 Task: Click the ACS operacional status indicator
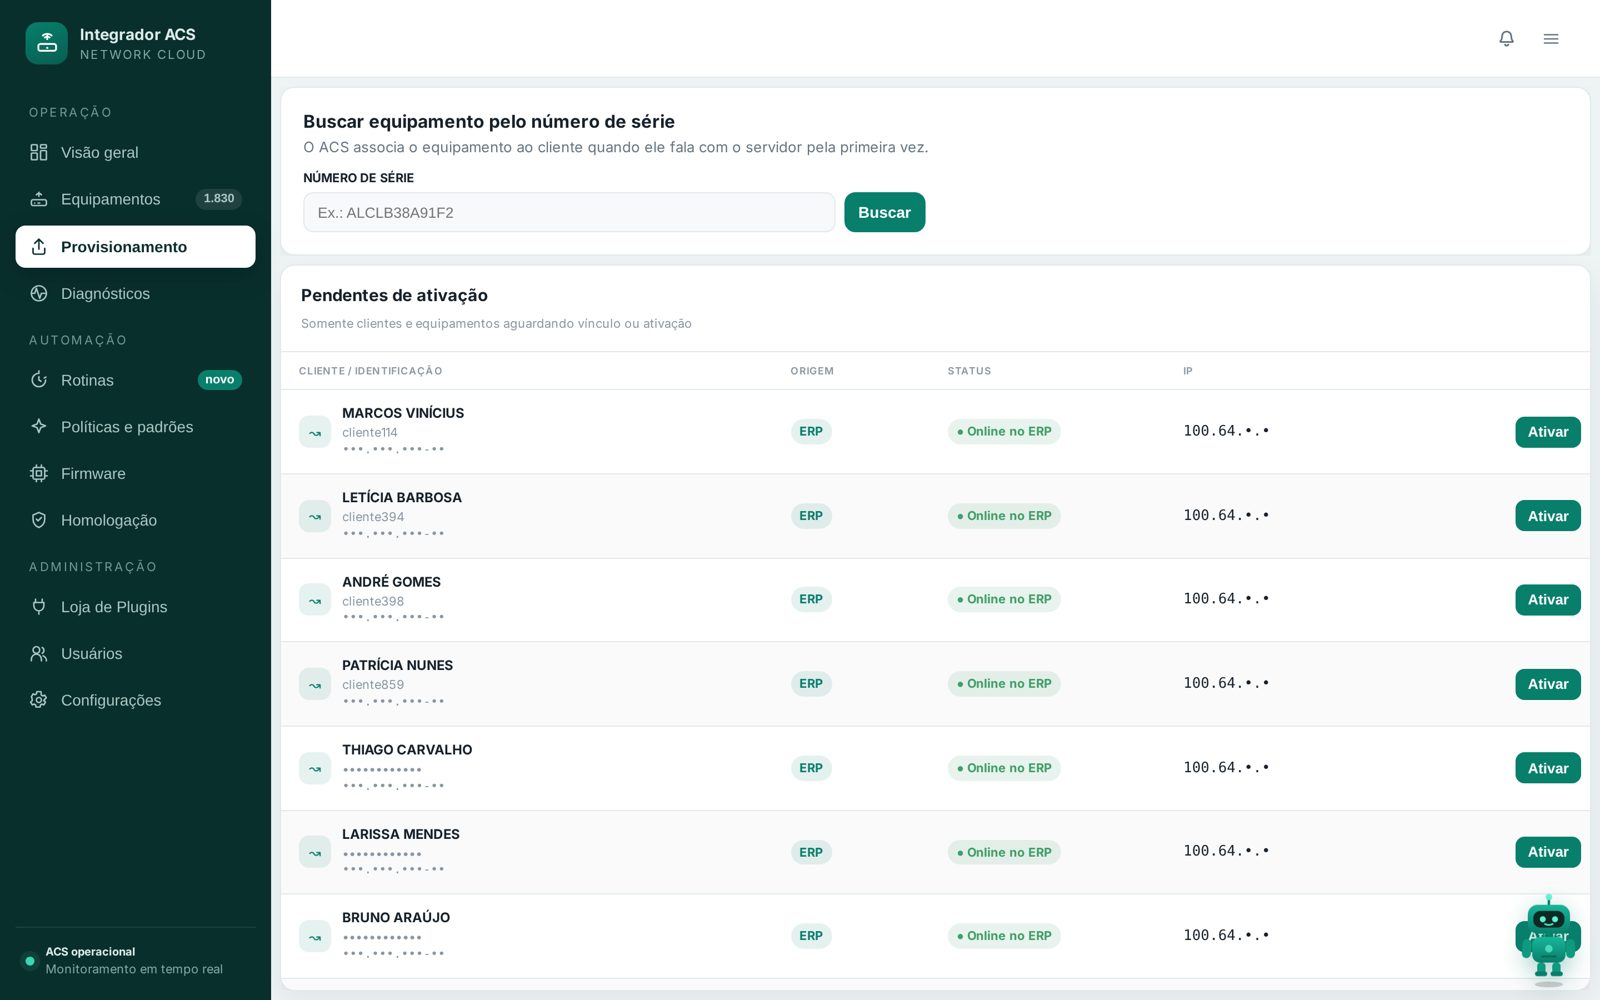(x=30, y=961)
